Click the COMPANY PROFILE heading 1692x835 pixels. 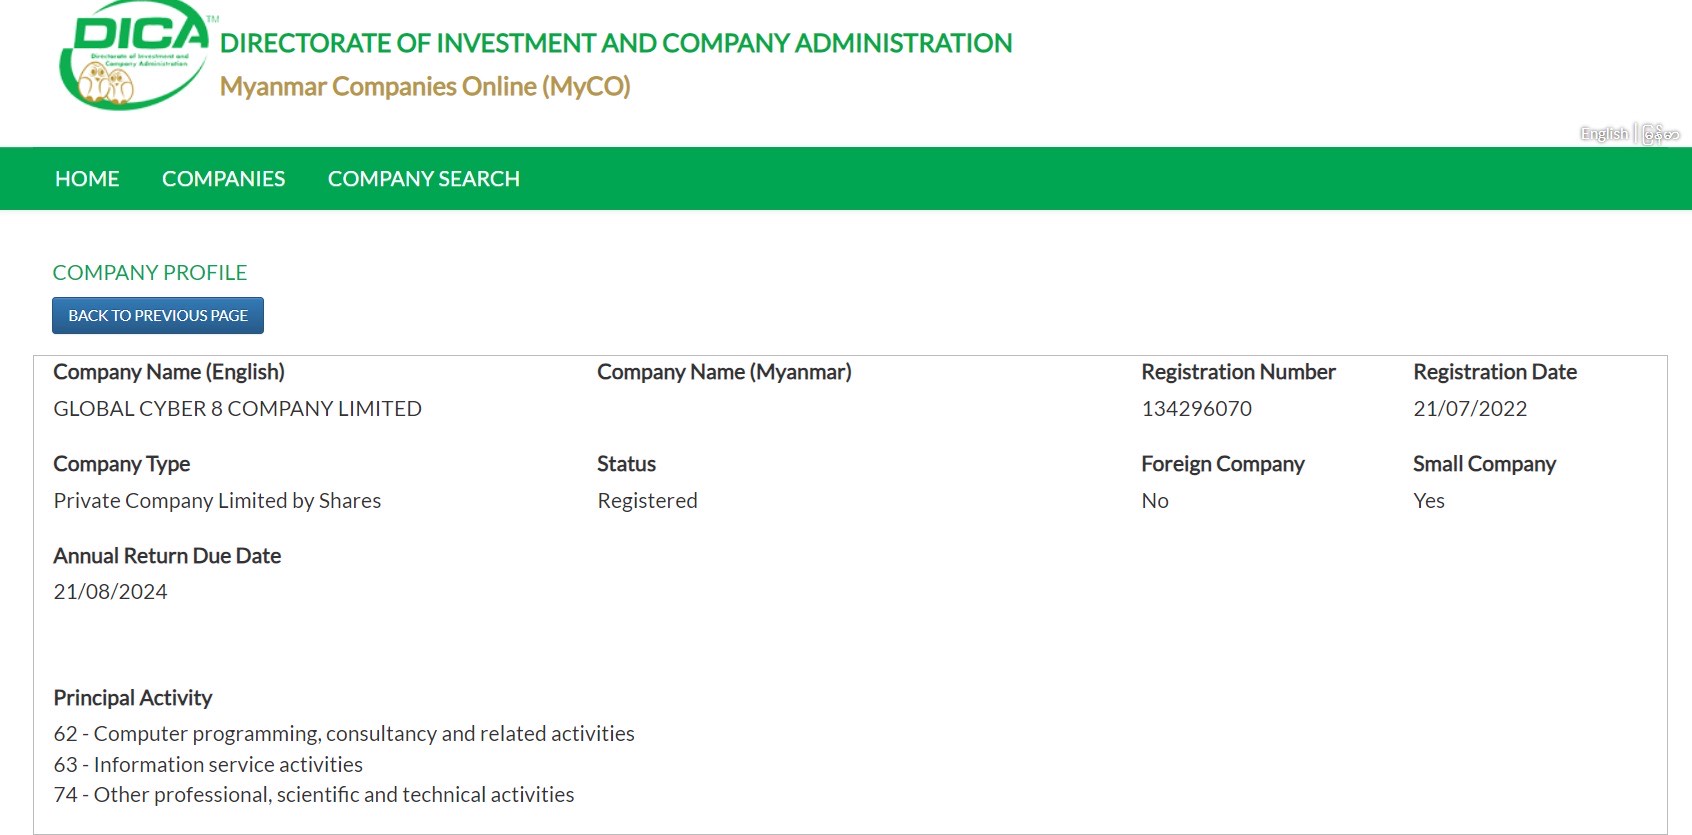150,273
